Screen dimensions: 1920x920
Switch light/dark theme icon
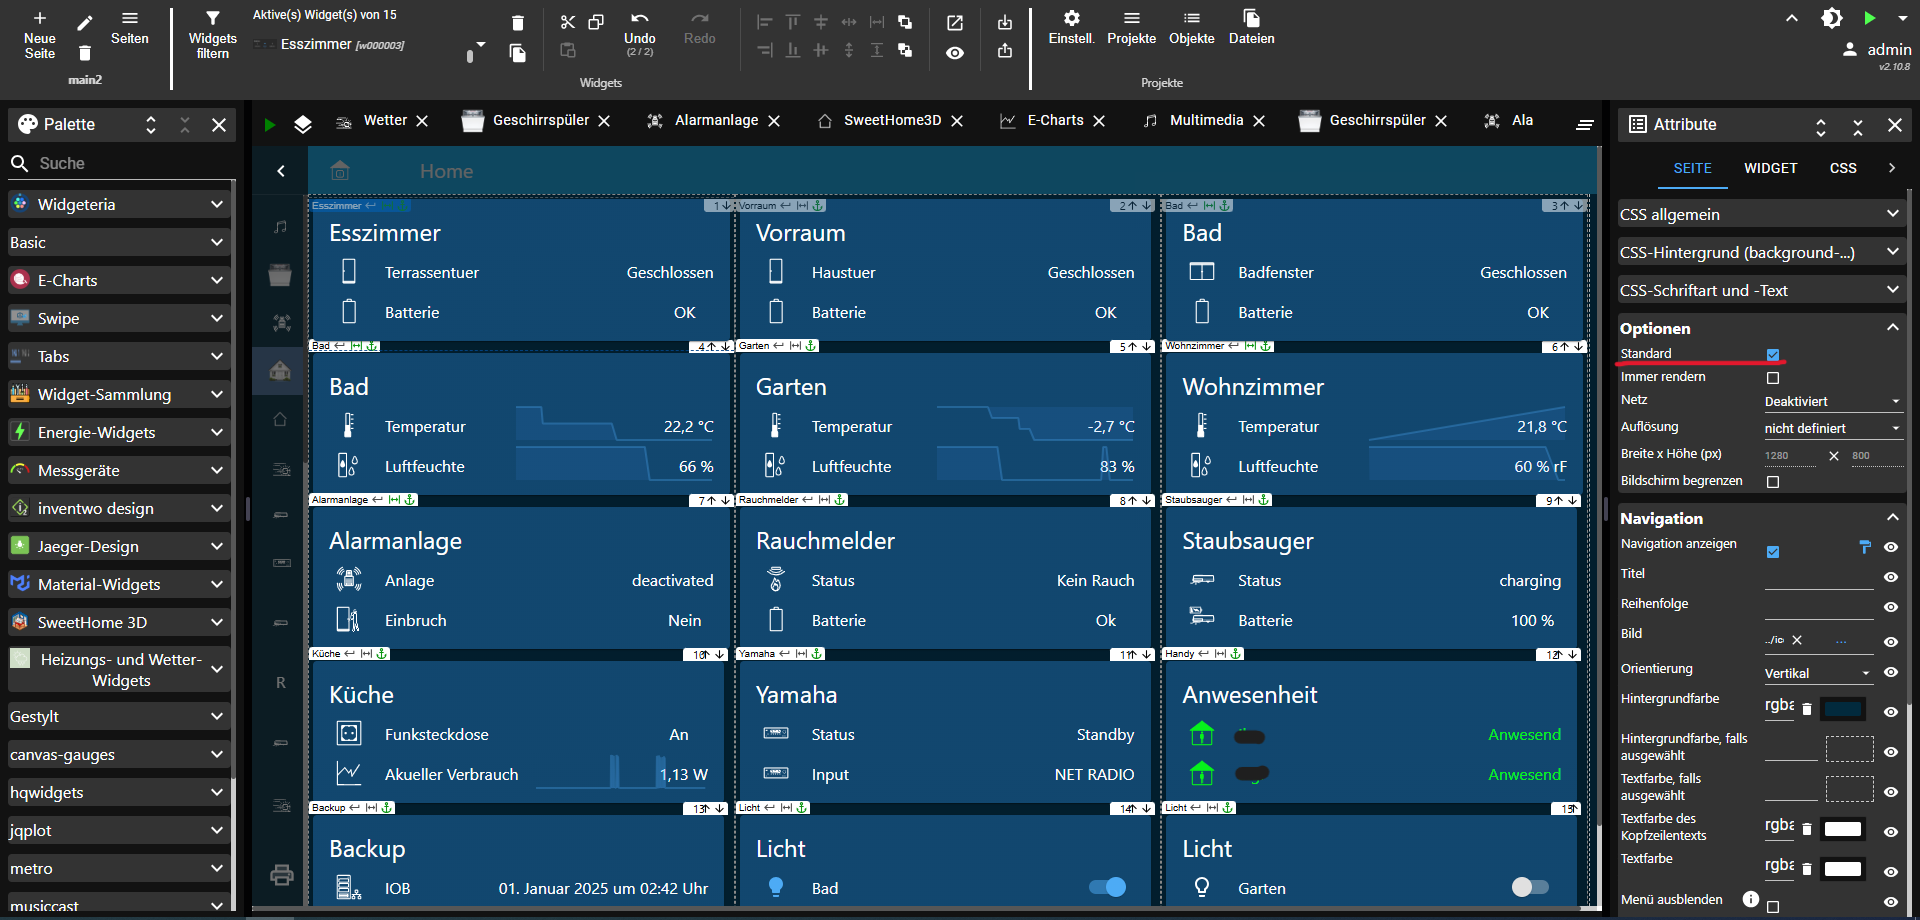1831,18
